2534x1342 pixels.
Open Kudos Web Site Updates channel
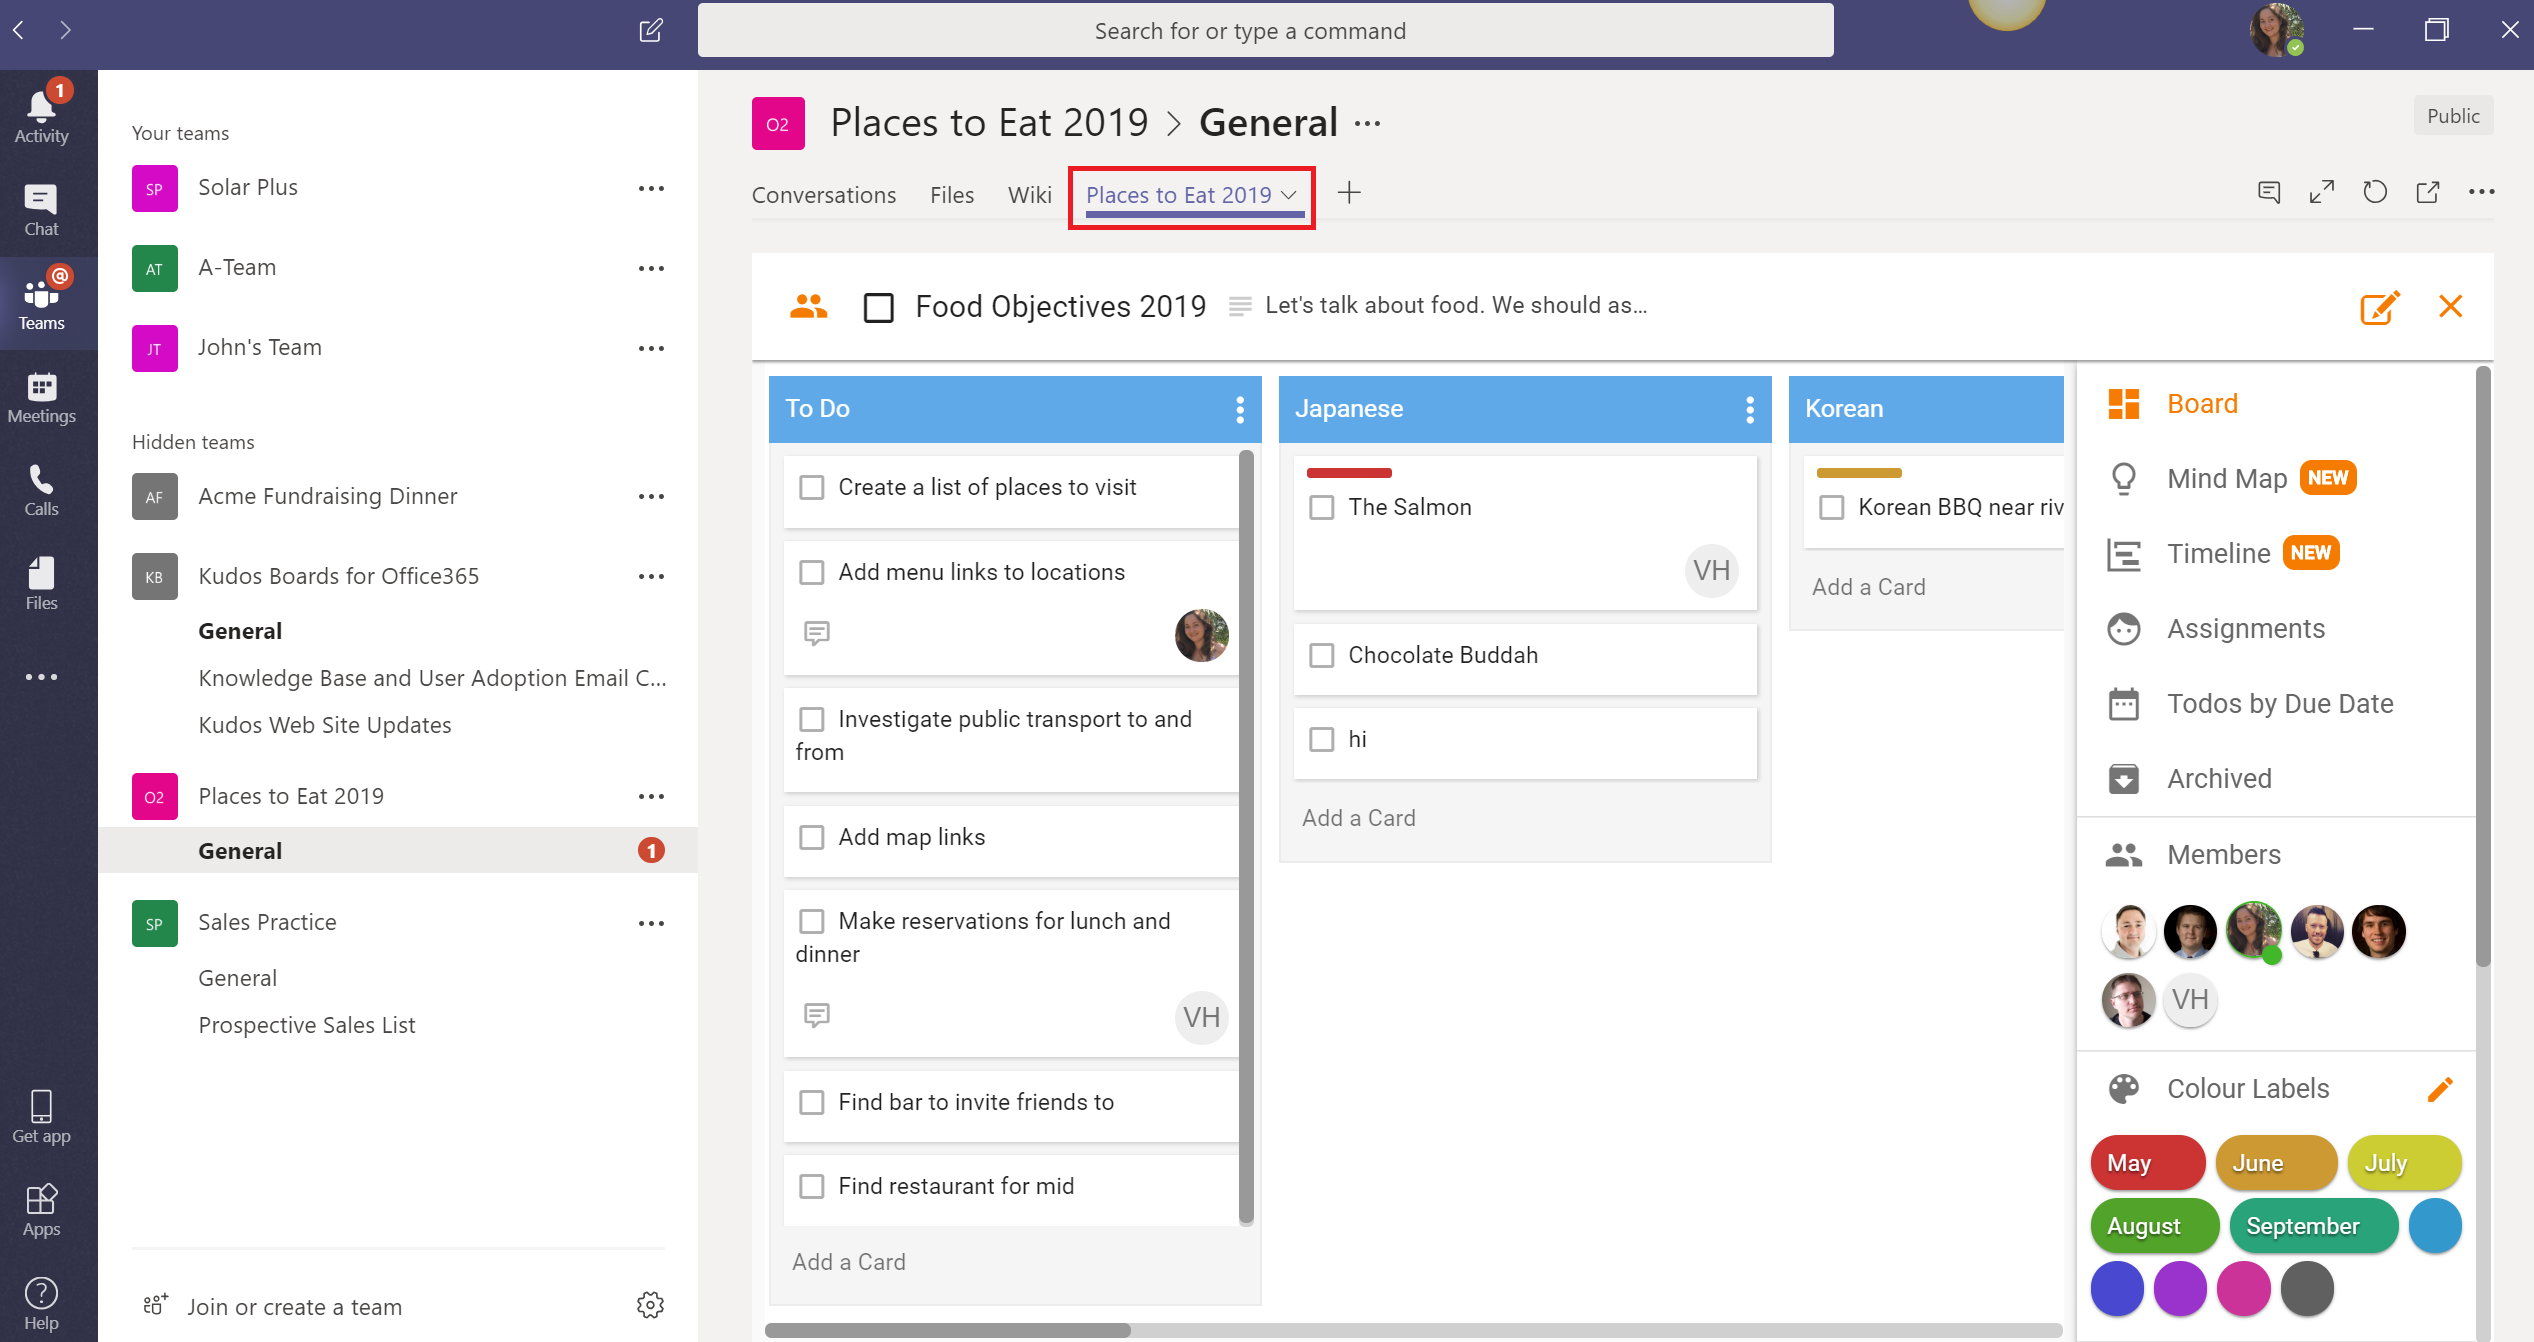click(325, 725)
